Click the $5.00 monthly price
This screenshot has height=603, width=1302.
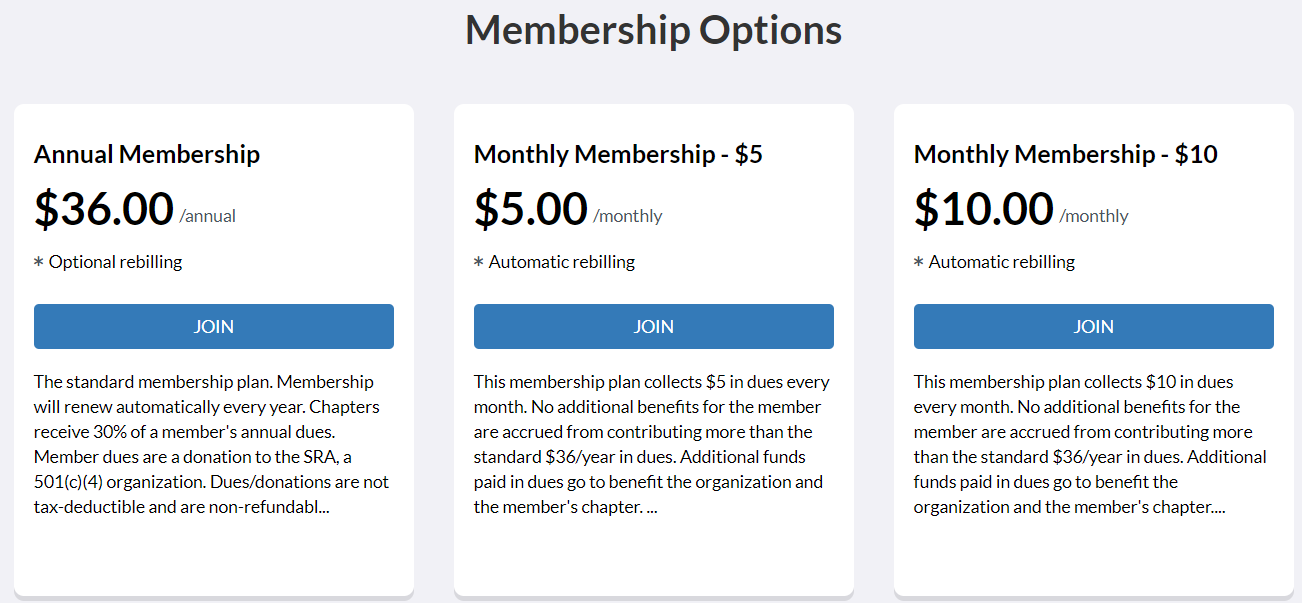(531, 209)
